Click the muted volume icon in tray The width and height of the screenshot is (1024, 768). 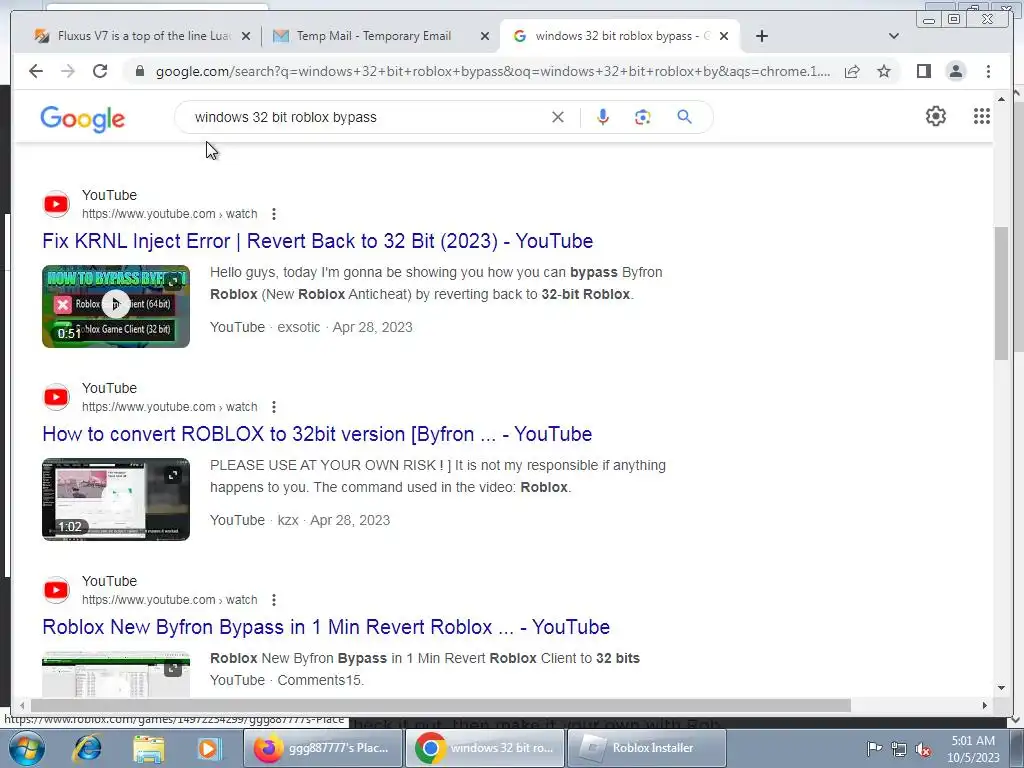923,750
